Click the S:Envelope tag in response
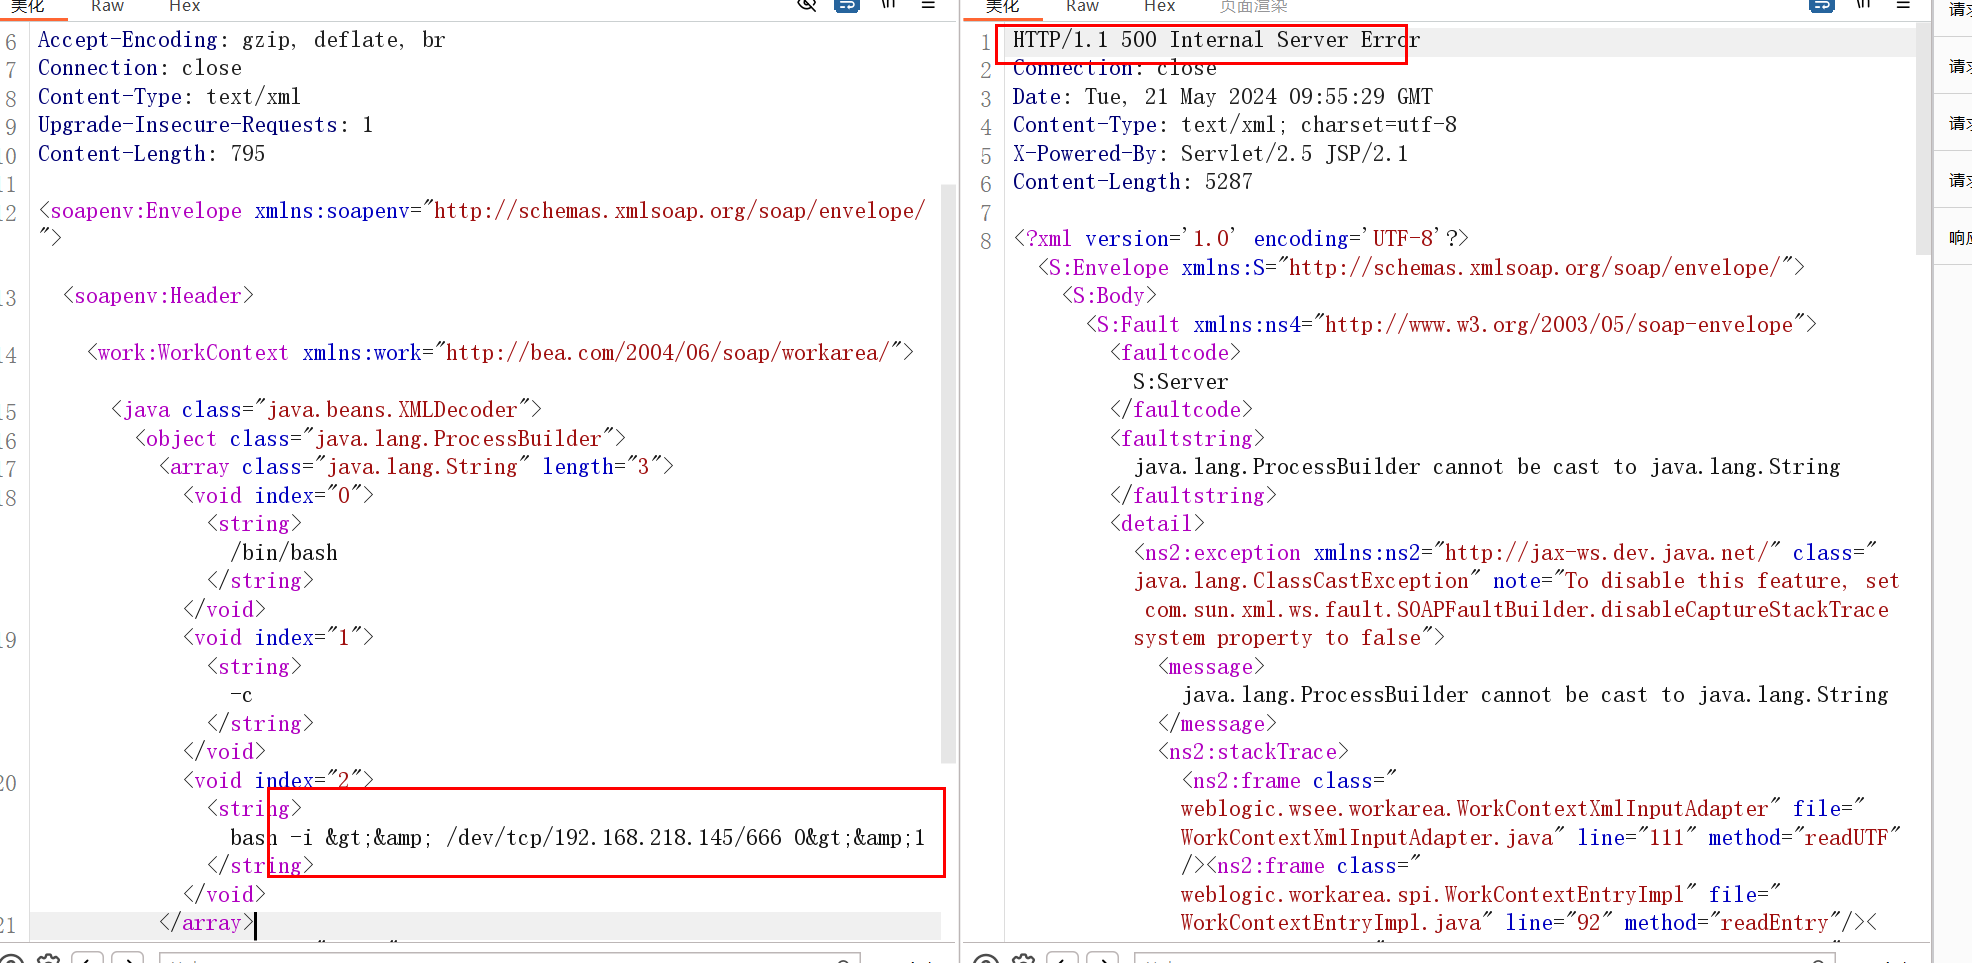The height and width of the screenshot is (963, 1972). coord(1421,268)
